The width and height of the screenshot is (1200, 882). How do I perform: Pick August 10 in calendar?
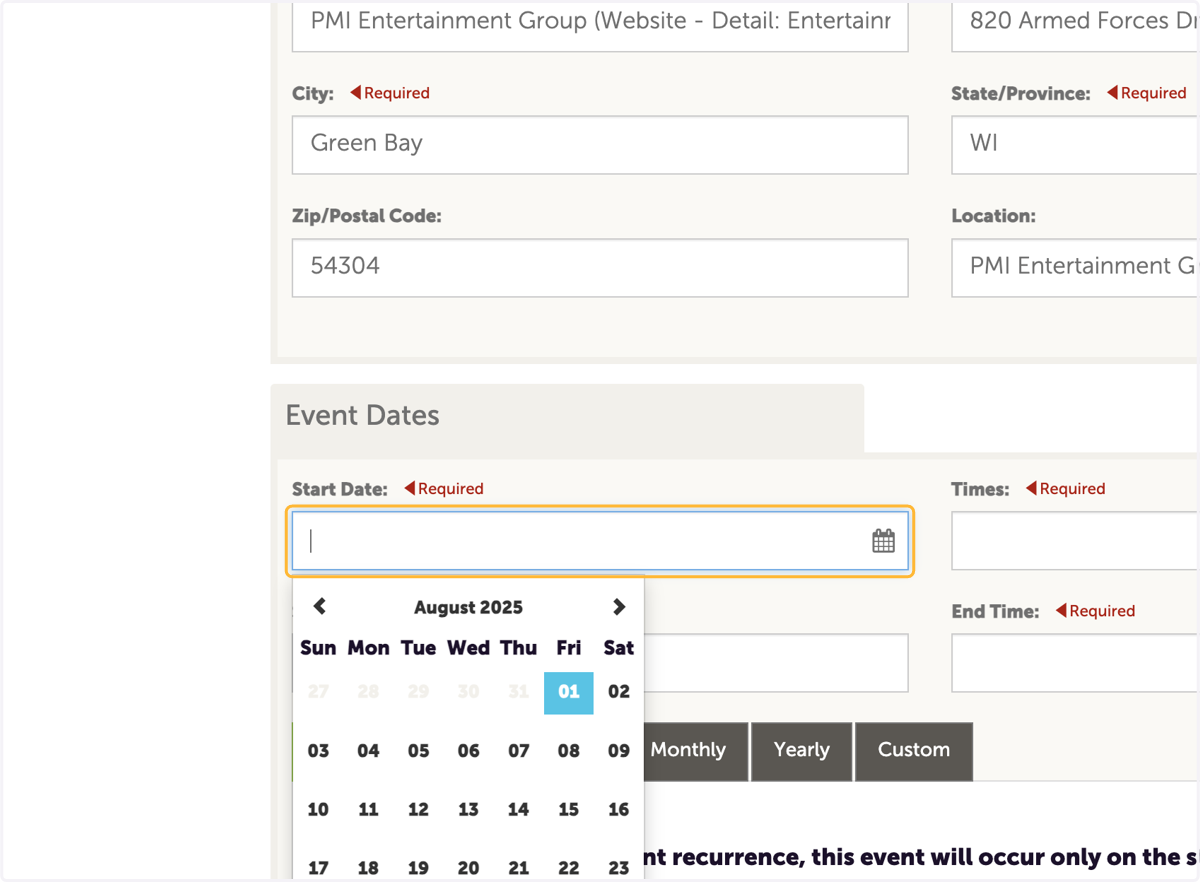(318, 810)
